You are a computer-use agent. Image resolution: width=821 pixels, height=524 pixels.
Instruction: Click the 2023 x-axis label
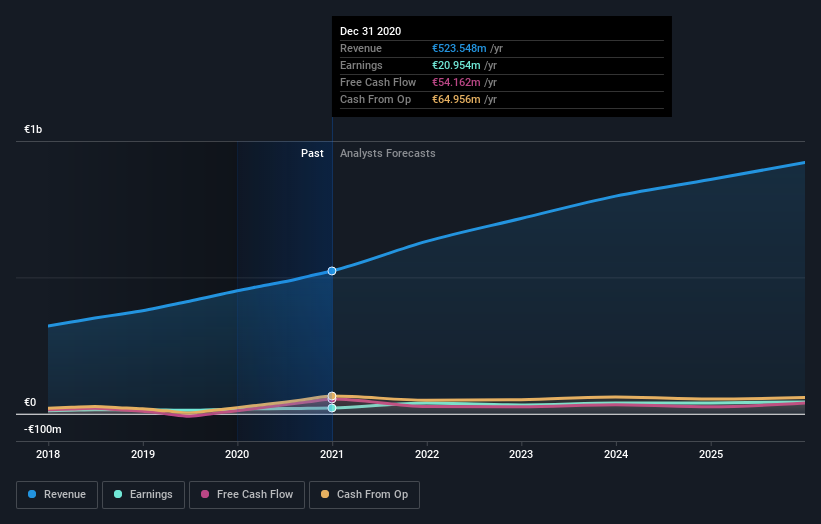[x=521, y=454]
